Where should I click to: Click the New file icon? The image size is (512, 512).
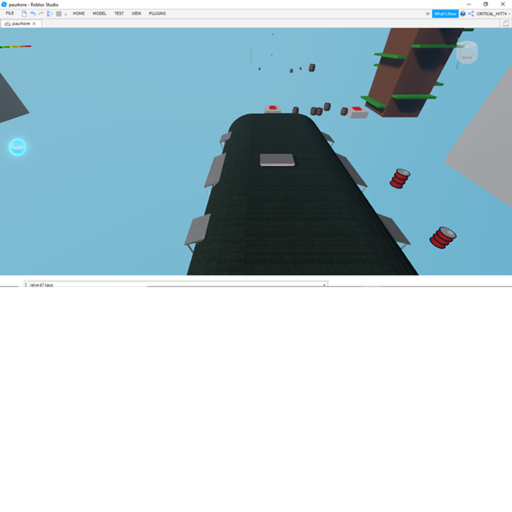pos(24,14)
